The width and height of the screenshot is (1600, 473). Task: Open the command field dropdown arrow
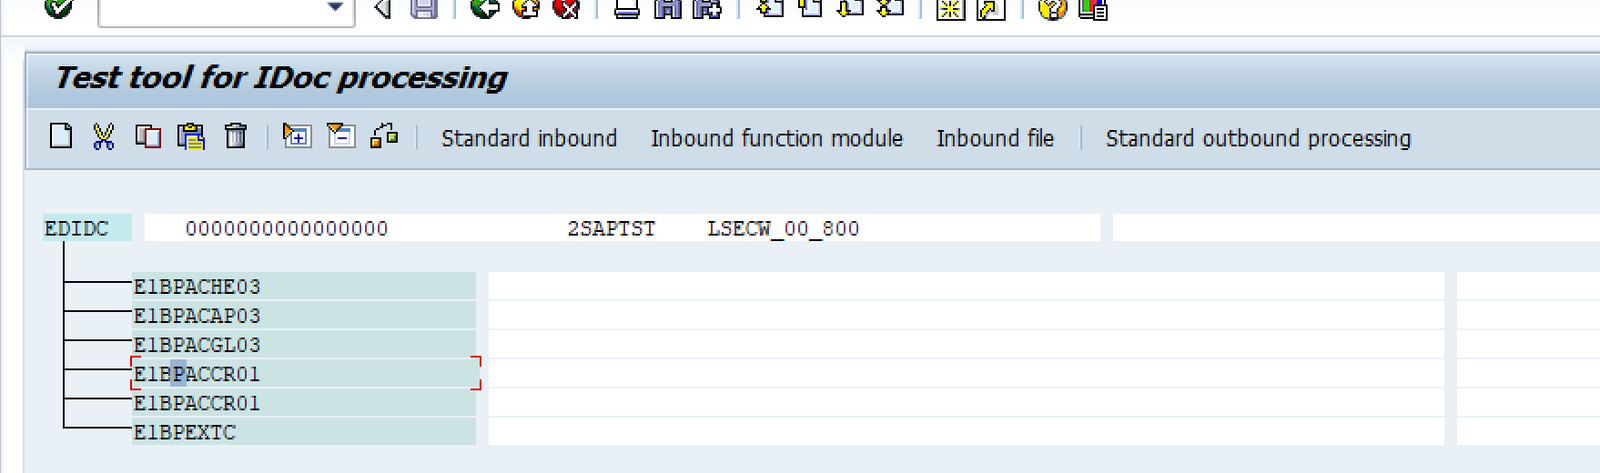[x=336, y=9]
